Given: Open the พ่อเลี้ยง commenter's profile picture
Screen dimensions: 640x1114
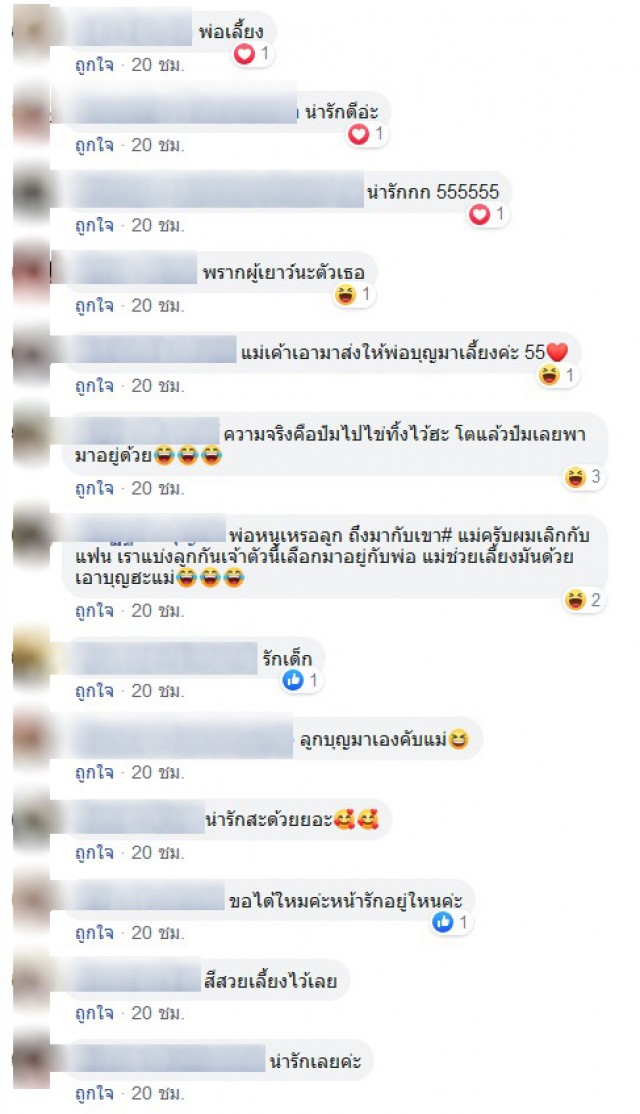Looking at the screenshot, I should pos(32,31).
